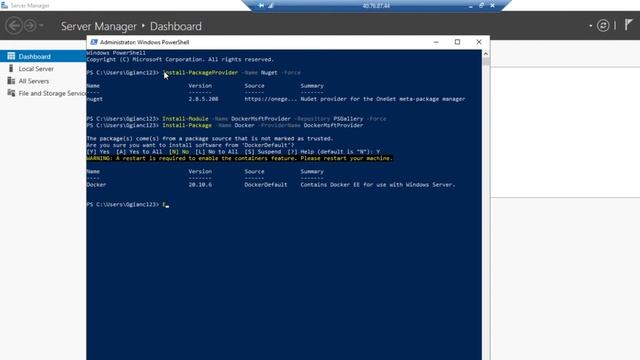
Task: Click the Install-Module command line
Action: (236, 118)
